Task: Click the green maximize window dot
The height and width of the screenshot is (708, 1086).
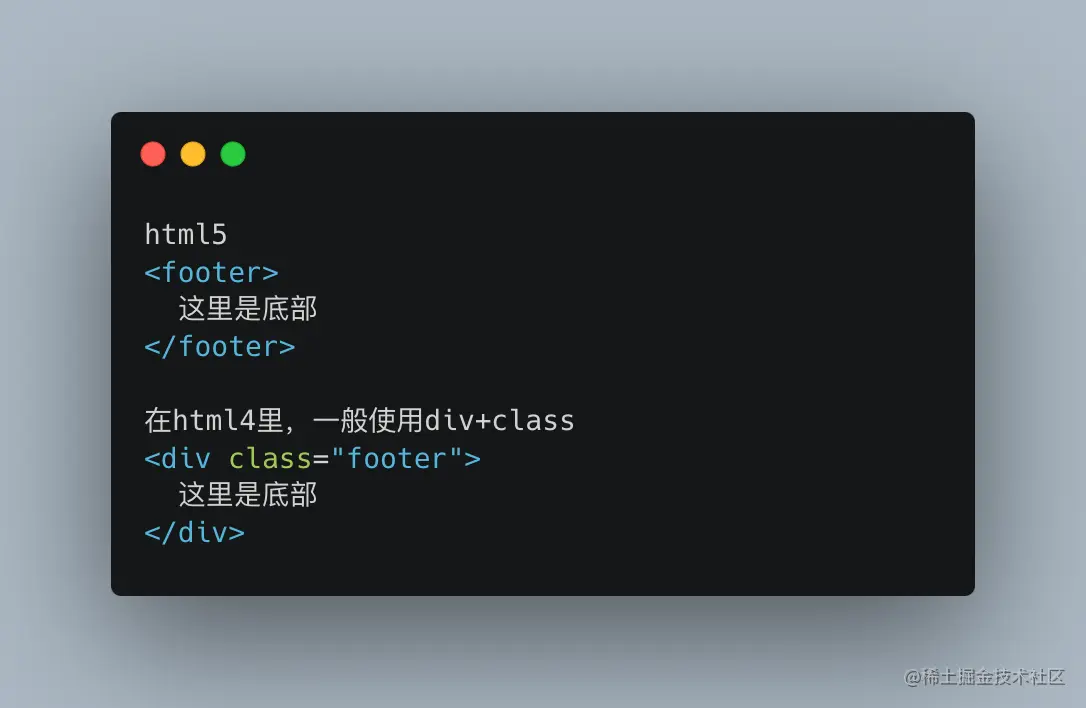Action: pyautogui.click(x=233, y=154)
